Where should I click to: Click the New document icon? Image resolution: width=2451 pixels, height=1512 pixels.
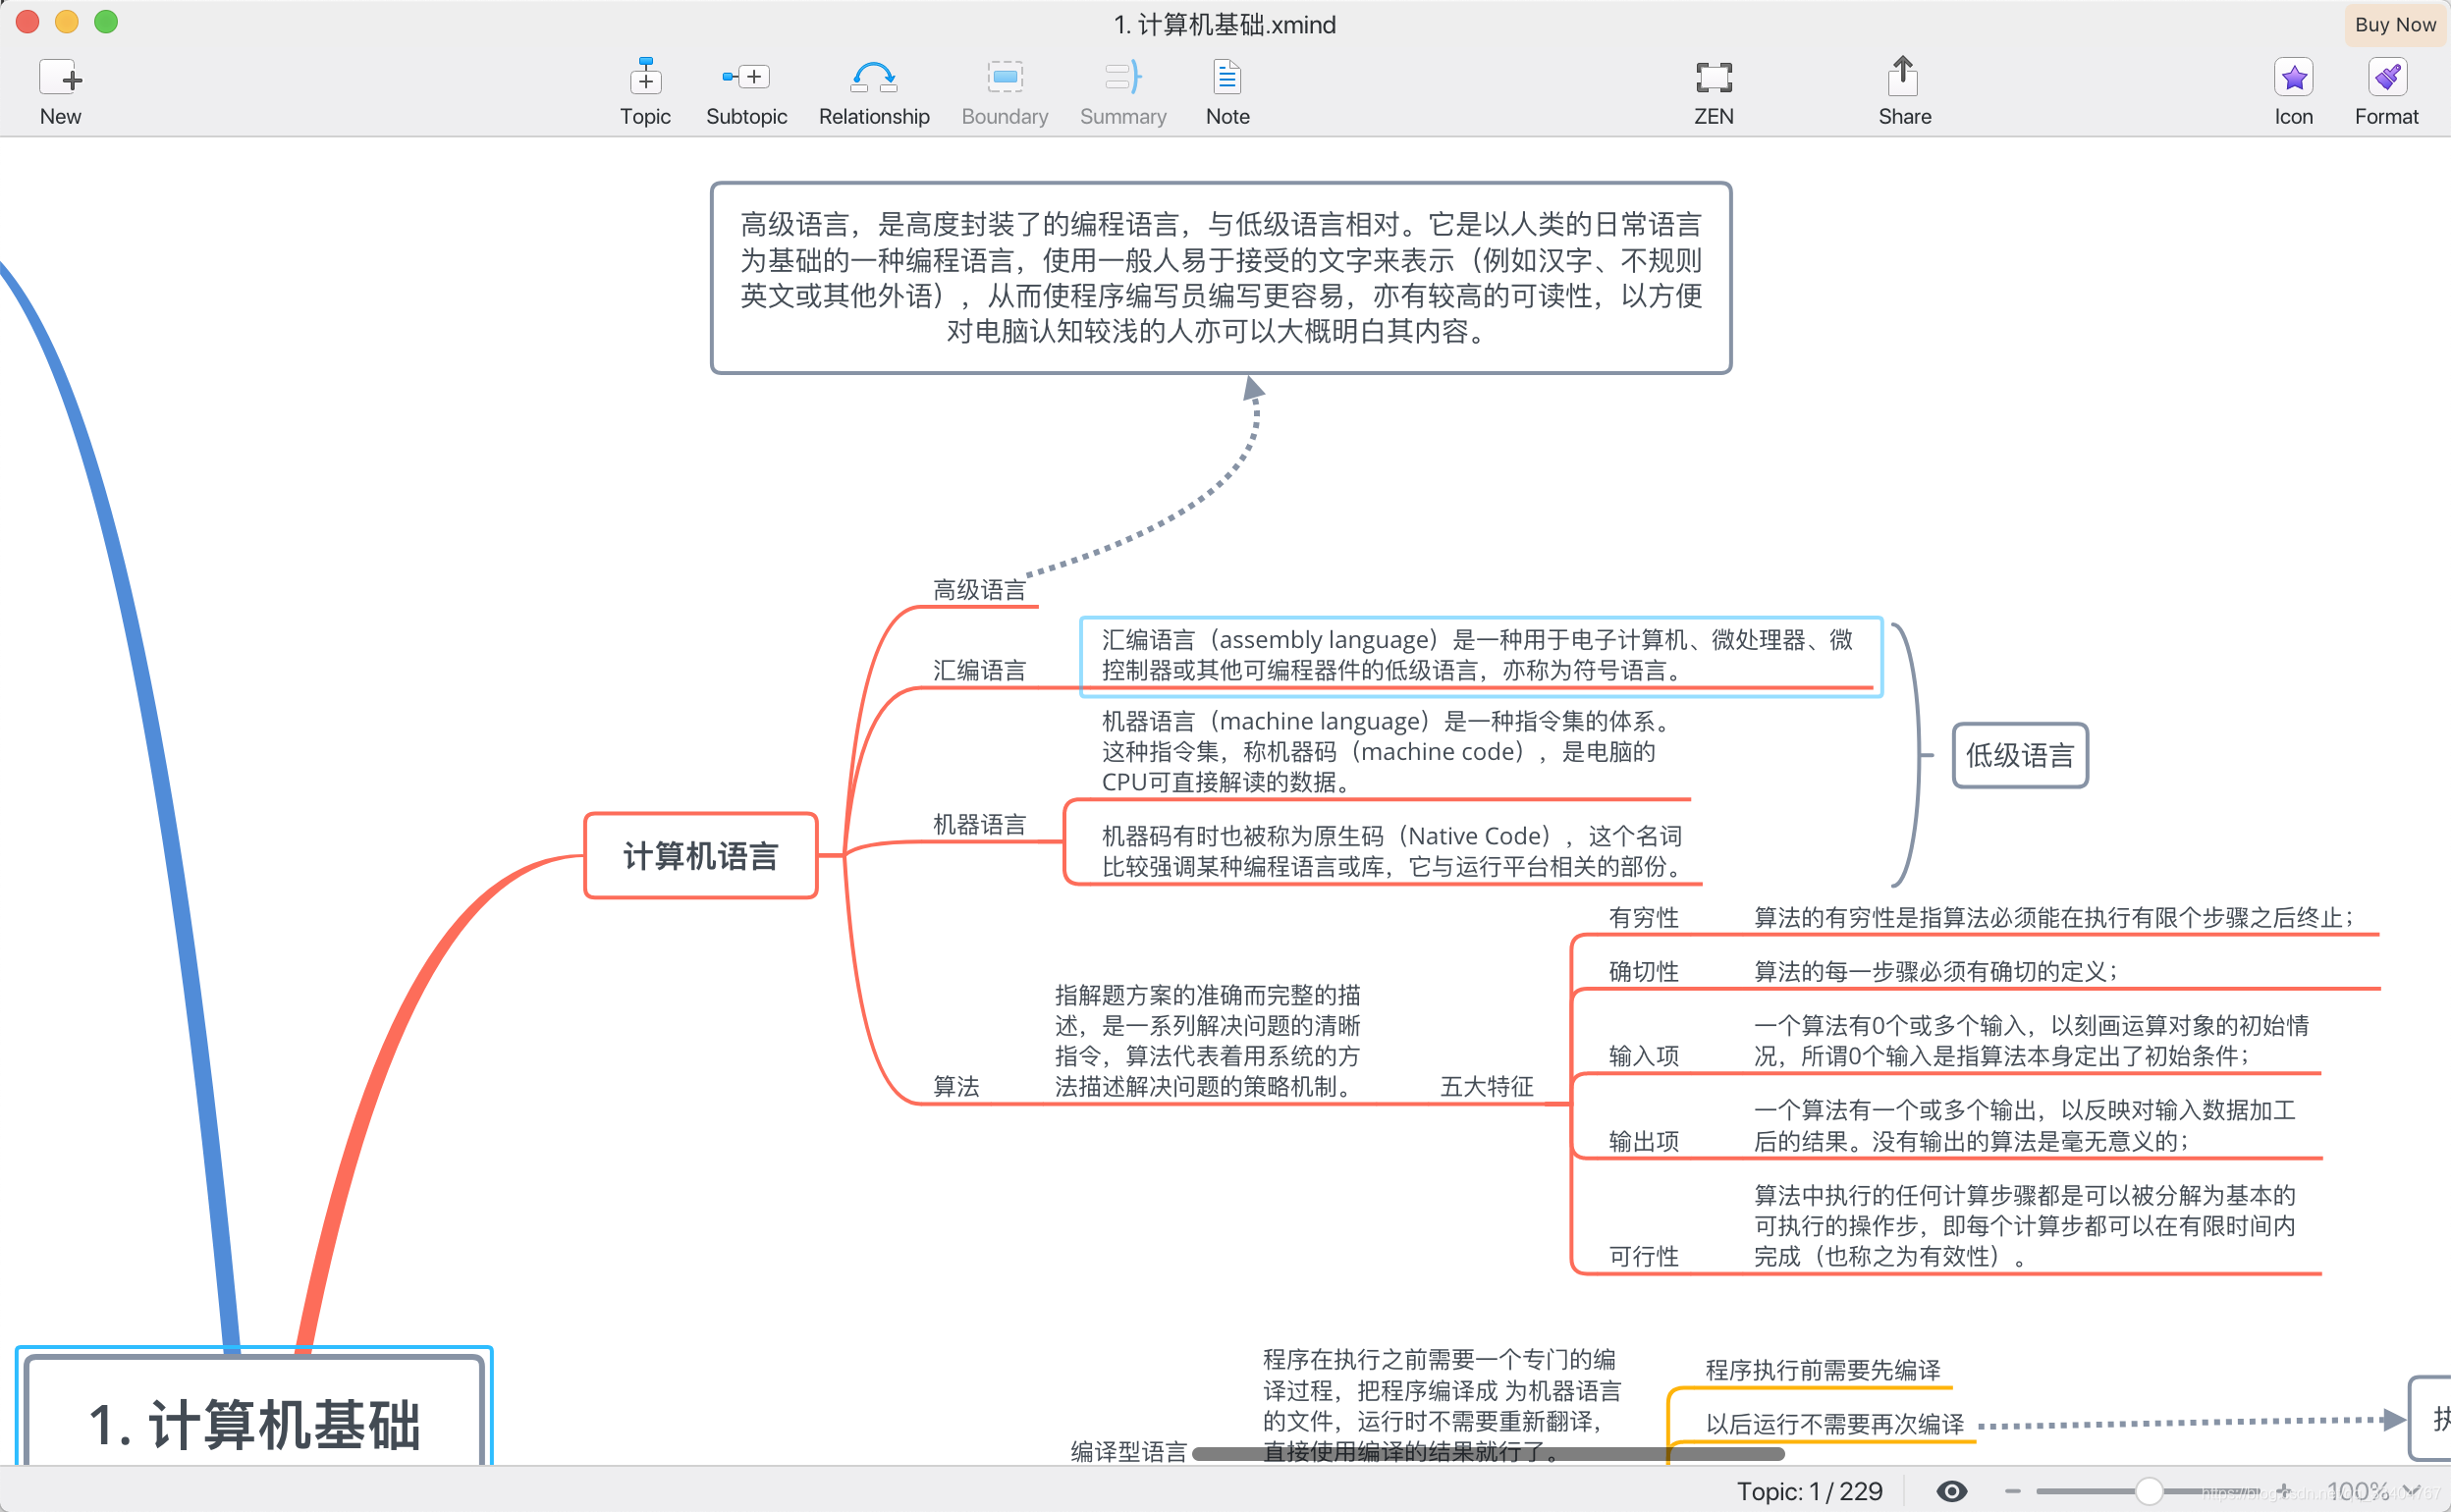[60, 78]
